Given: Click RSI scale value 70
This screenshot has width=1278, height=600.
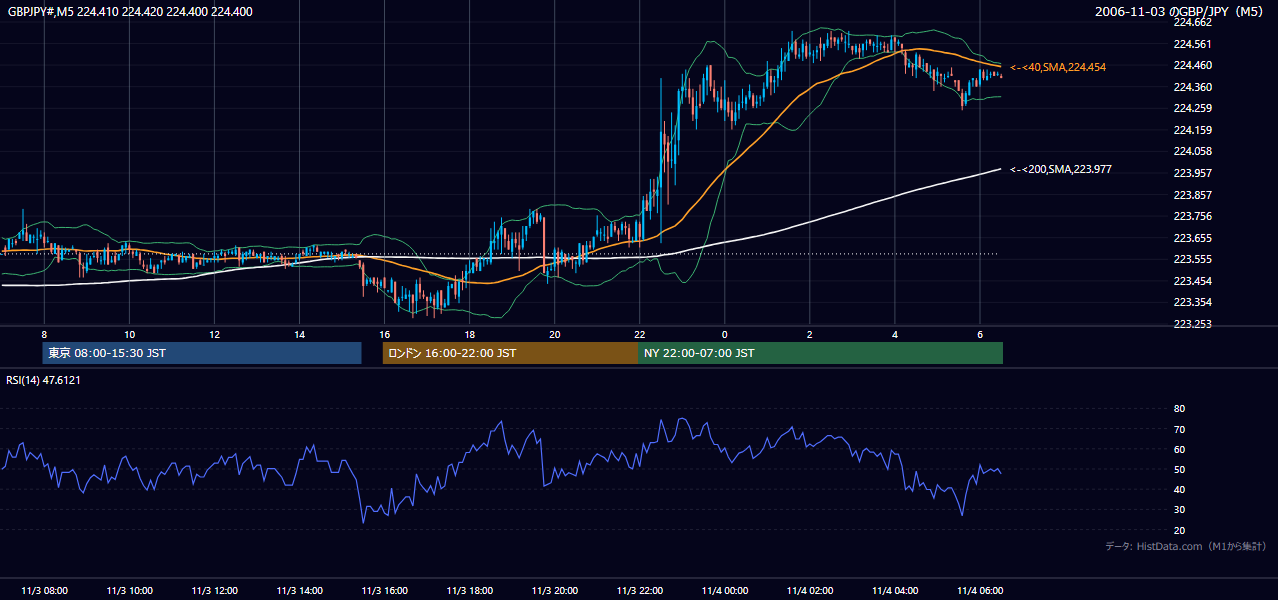Looking at the screenshot, I should pyautogui.click(x=1179, y=429).
